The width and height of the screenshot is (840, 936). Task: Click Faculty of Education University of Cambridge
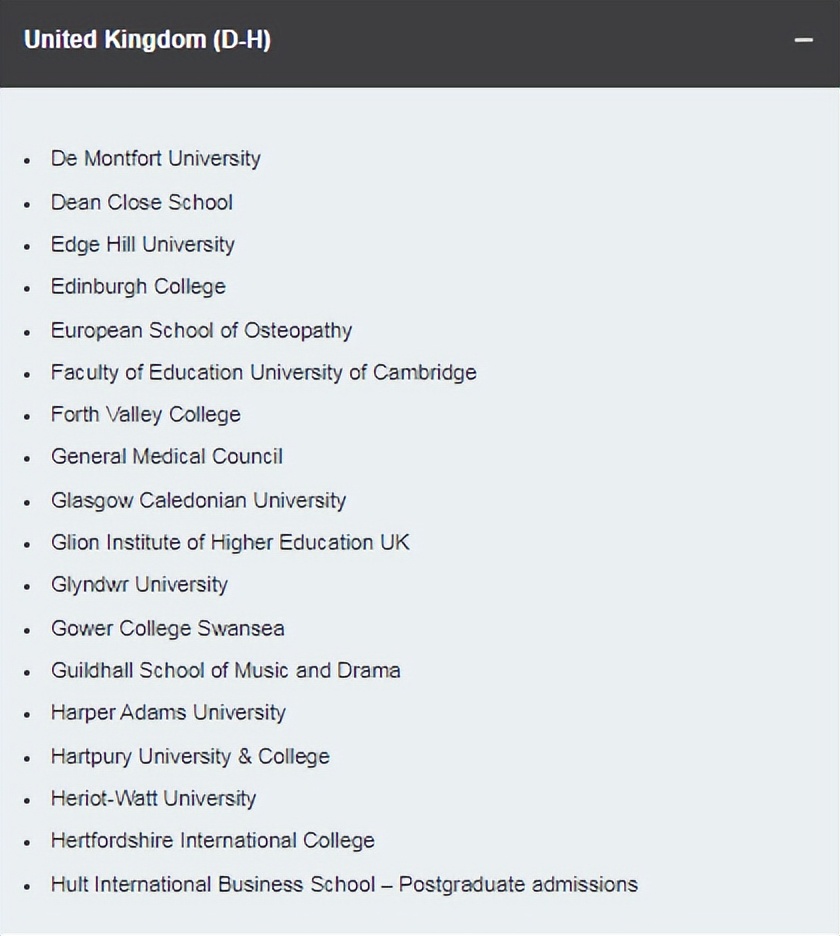pos(263,373)
